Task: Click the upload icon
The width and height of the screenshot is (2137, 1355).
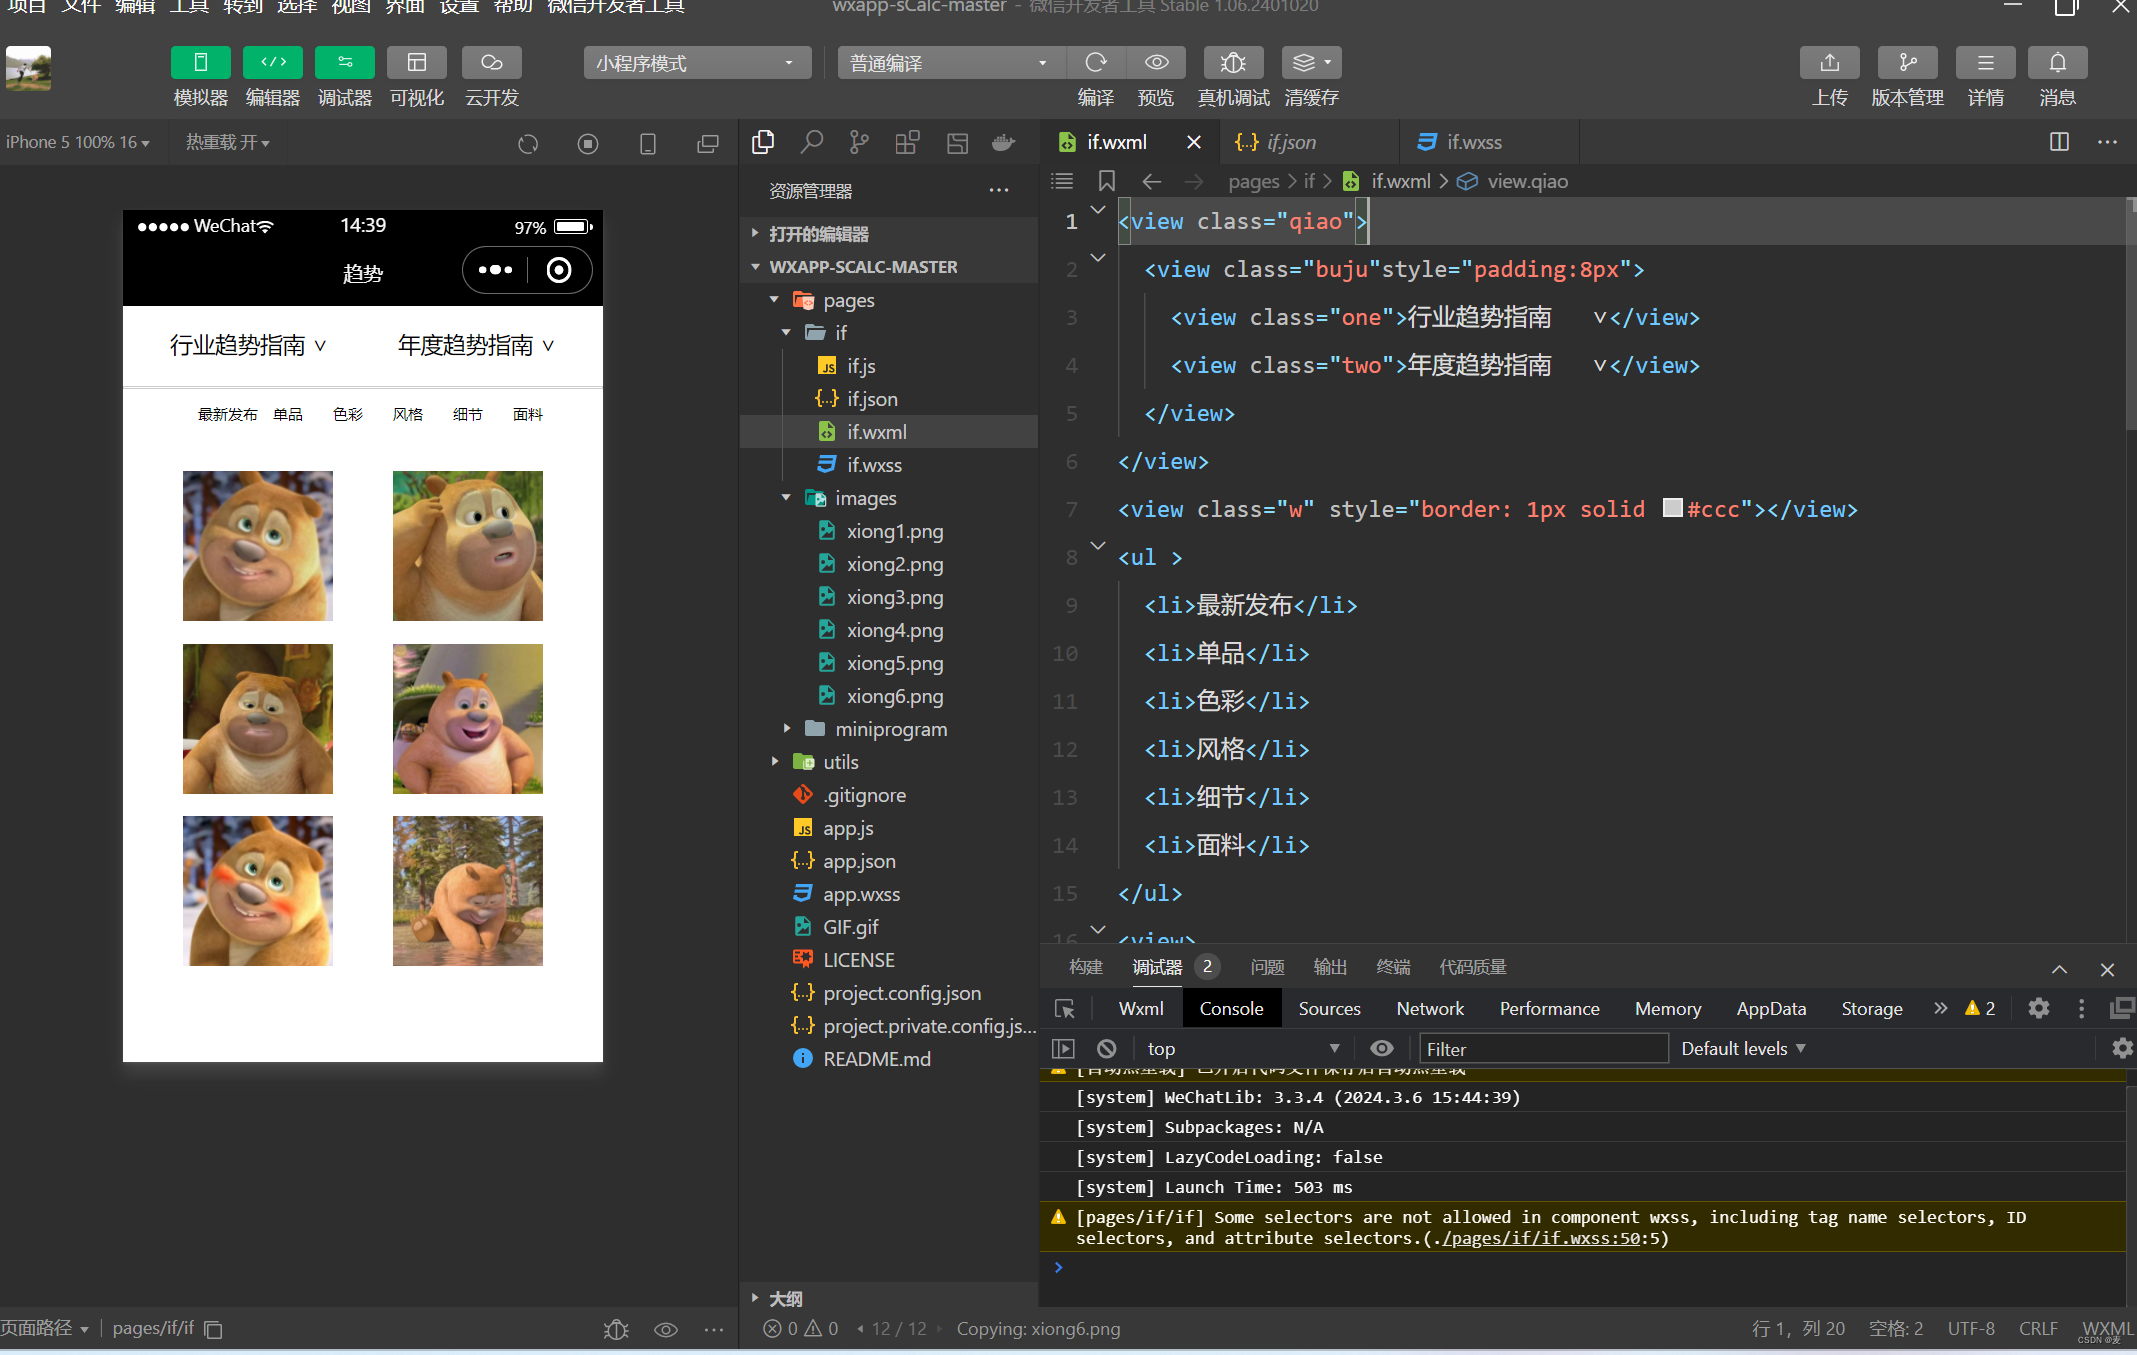Action: click(x=1830, y=62)
